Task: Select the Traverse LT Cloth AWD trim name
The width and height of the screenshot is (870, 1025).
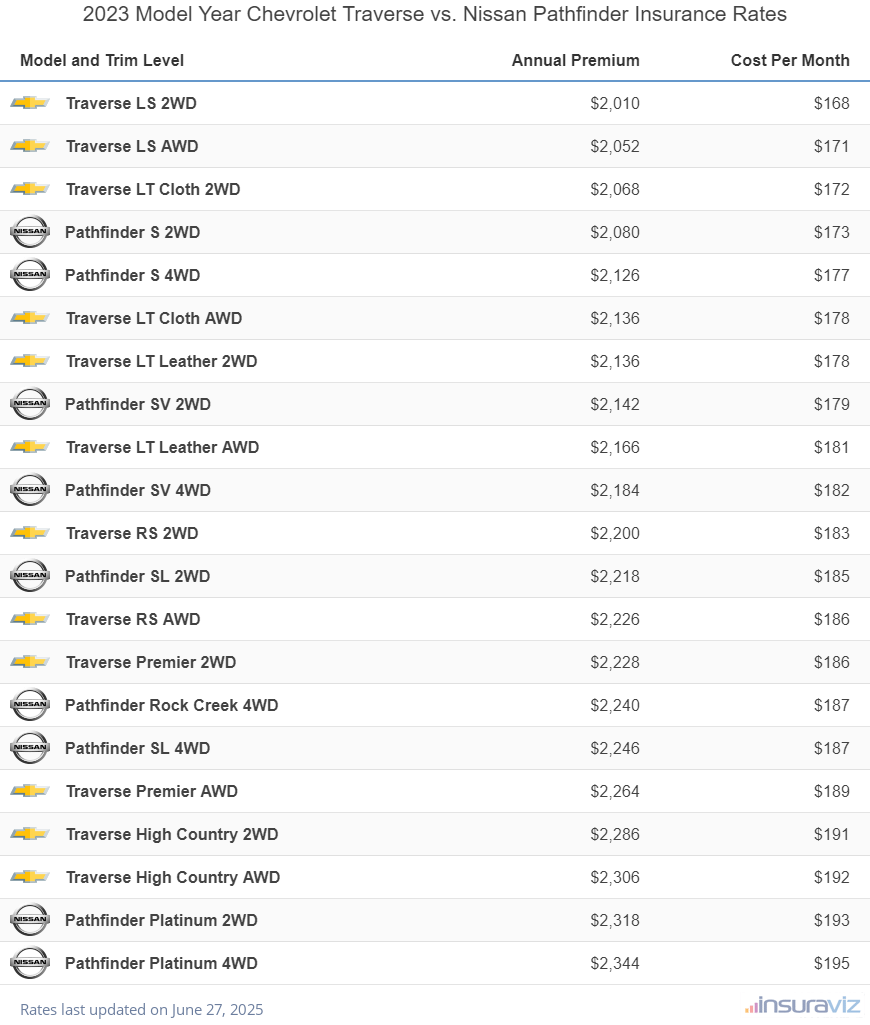Action: [154, 318]
